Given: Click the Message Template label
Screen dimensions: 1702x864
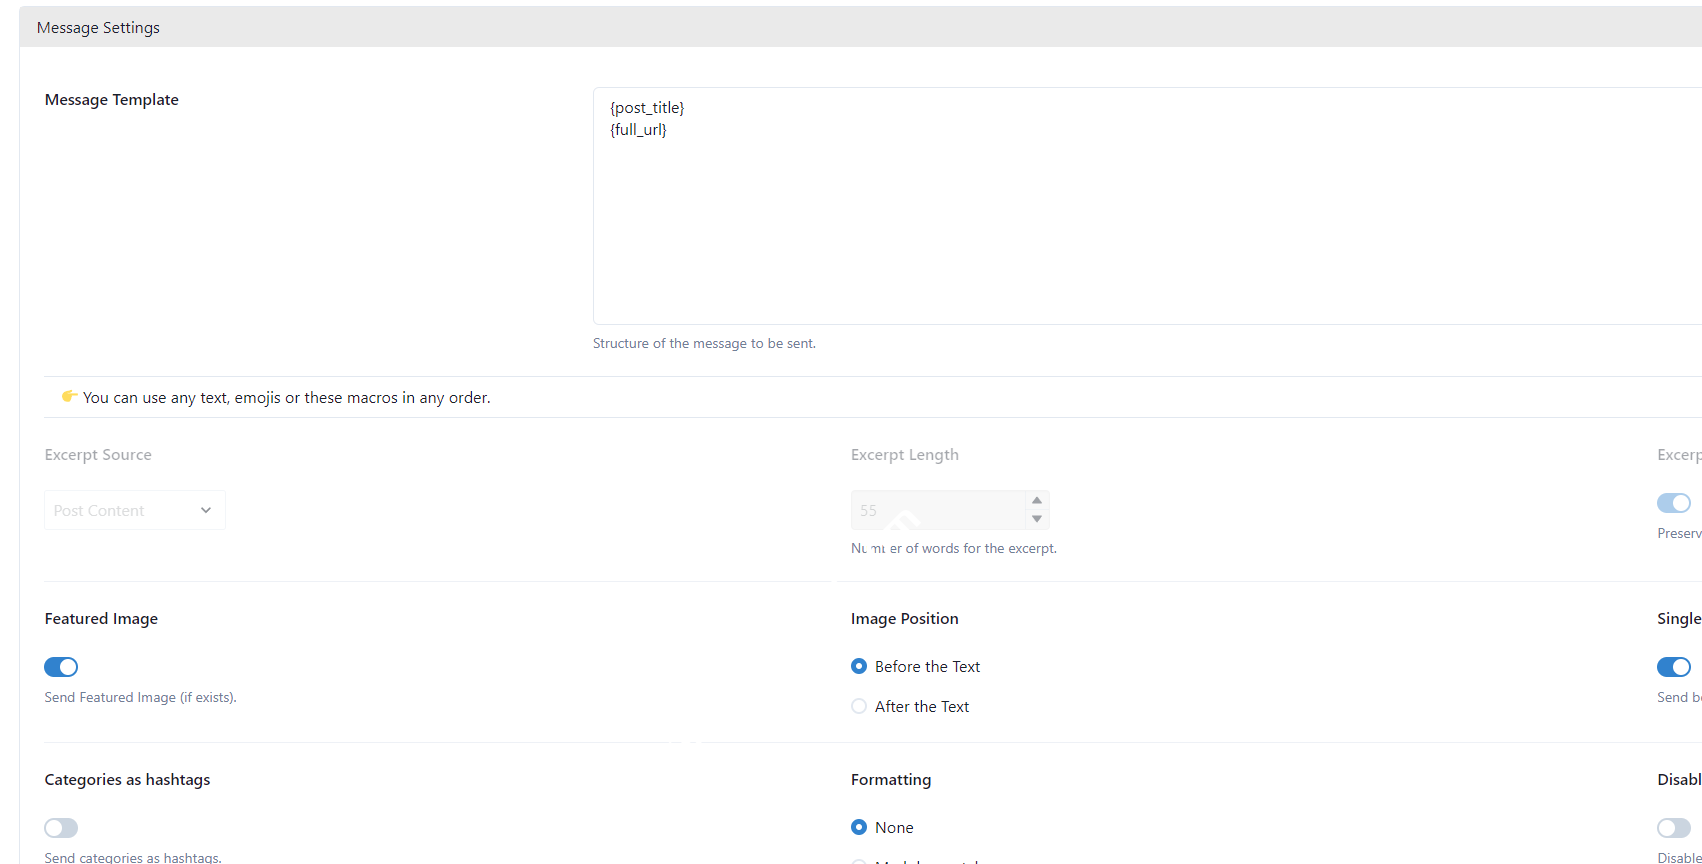Looking at the screenshot, I should (x=112, y=99).
